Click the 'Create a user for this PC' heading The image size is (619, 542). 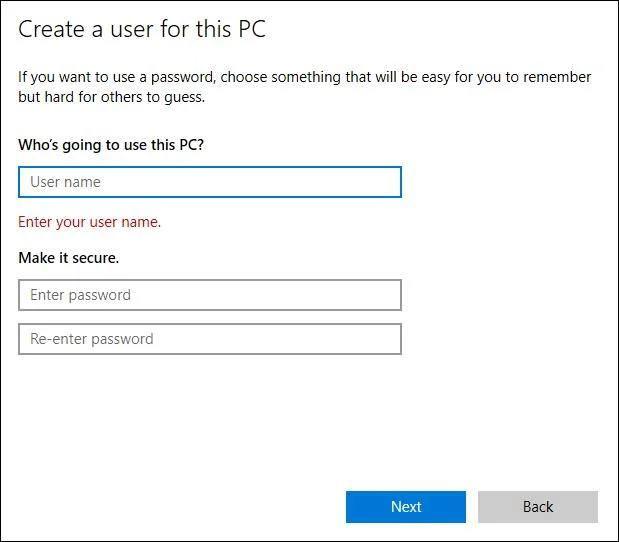(142, 29)
